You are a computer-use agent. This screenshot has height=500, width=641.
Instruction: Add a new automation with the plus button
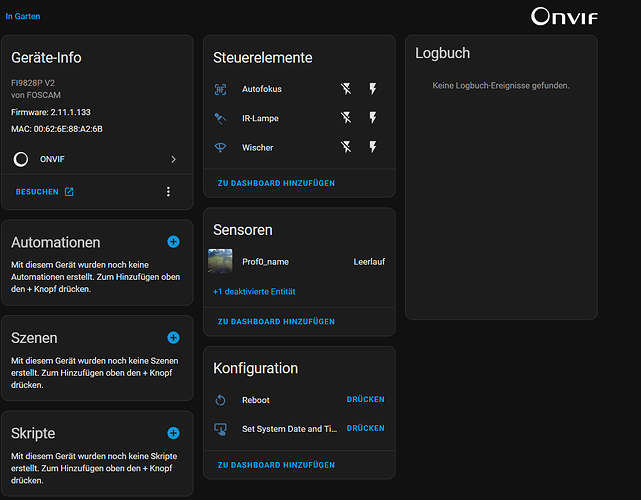tap(173, 242)
